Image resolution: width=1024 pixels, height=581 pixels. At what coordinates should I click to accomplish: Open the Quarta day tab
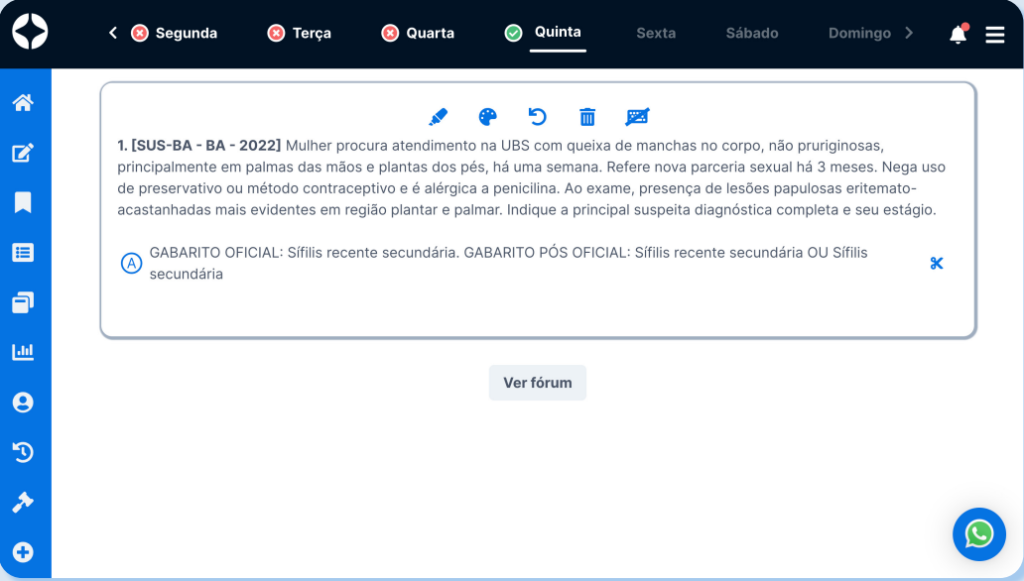[x=418, y=33]
